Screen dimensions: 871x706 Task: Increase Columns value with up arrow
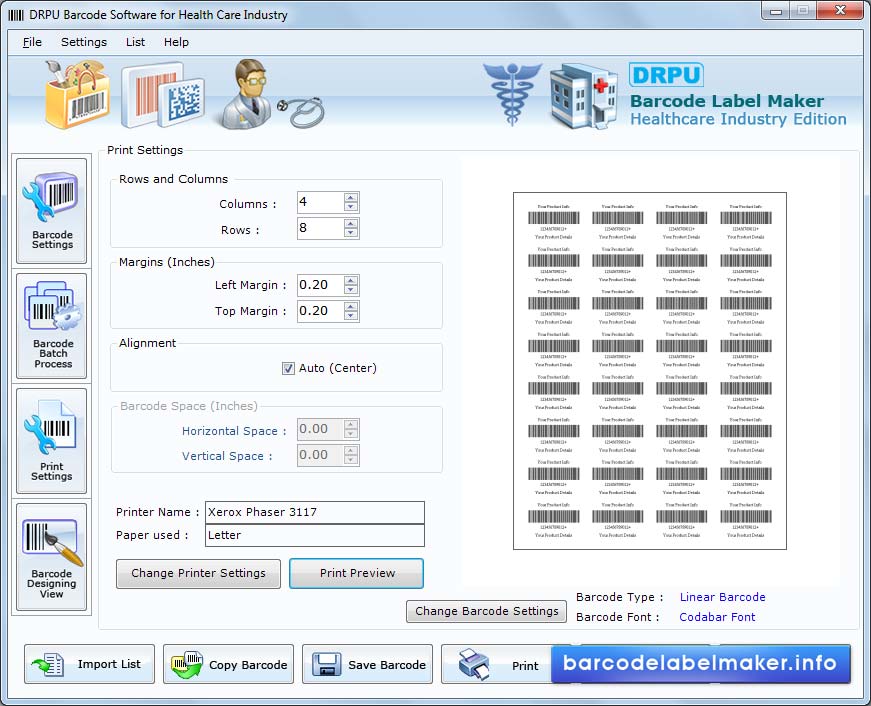(351, 197)
